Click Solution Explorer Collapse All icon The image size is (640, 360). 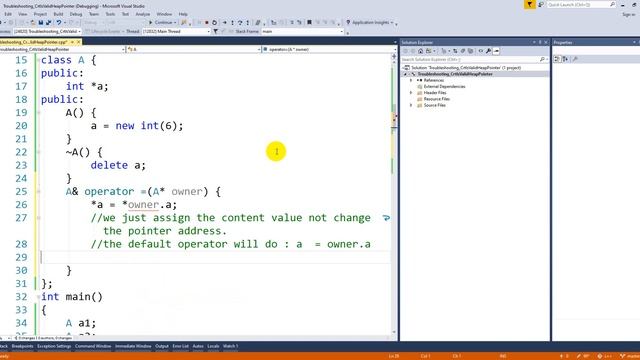point(463,51)
